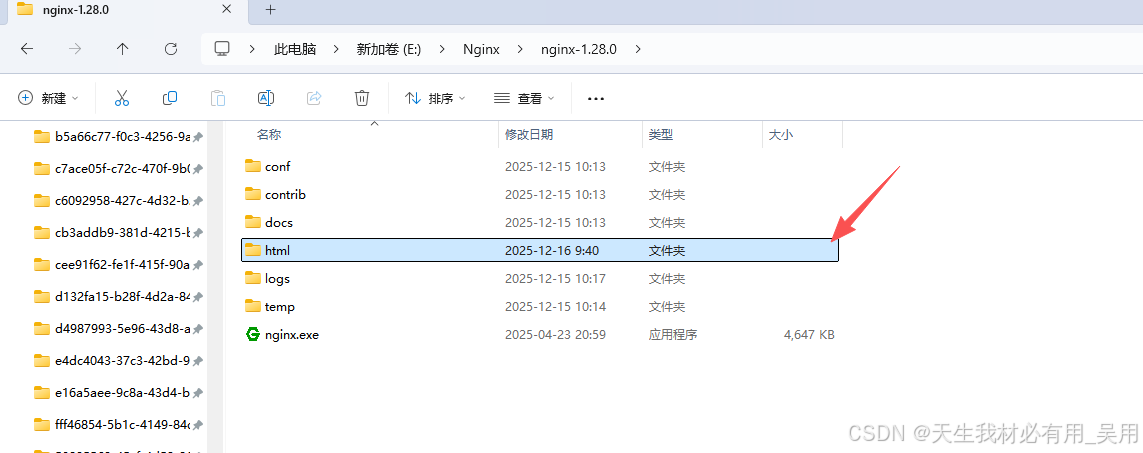Select the contrib folder

click(540, 194)
